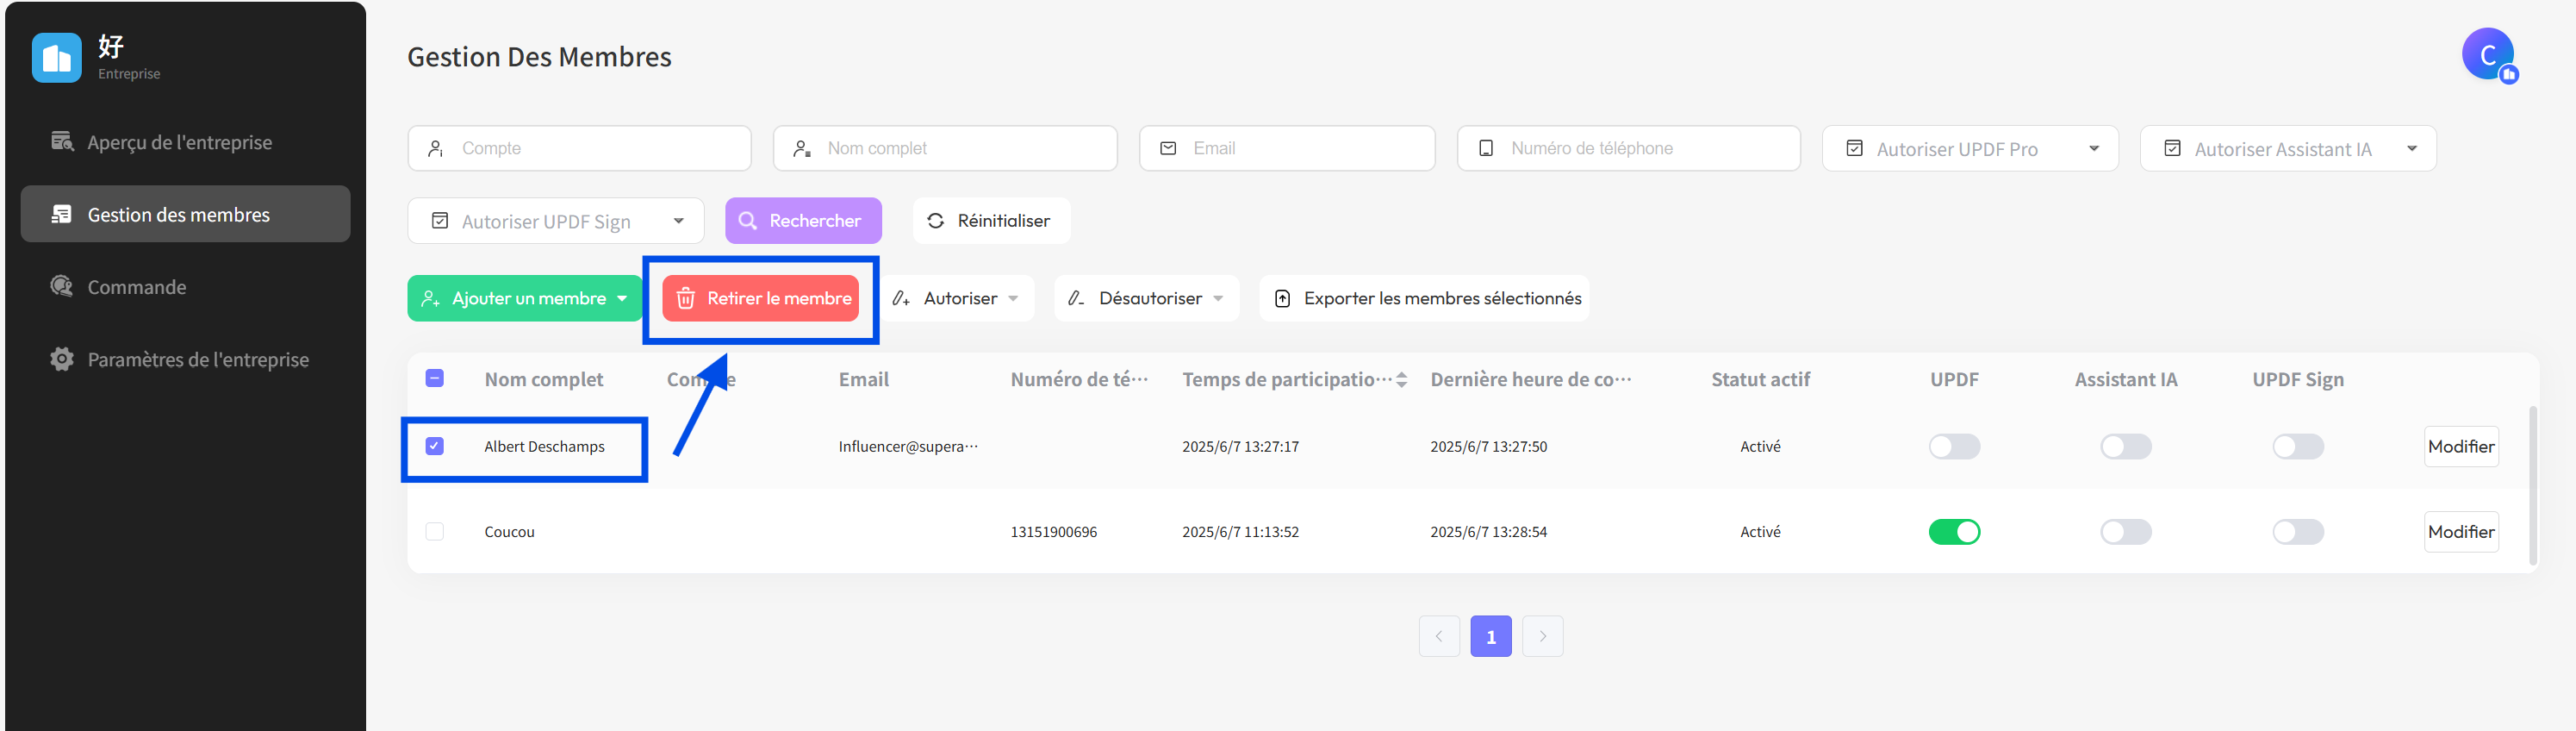Open the user avatar C profile menu
This screenshot has width=2576, height=731.
point(2488,54)
